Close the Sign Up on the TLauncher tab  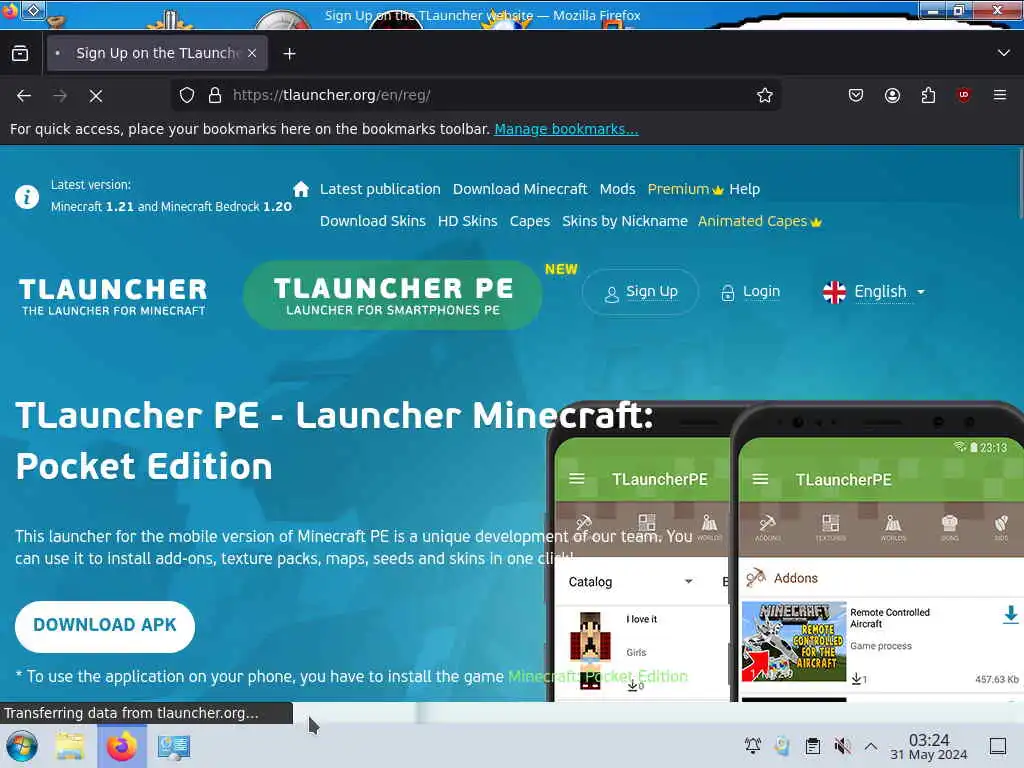pos(252,53)
